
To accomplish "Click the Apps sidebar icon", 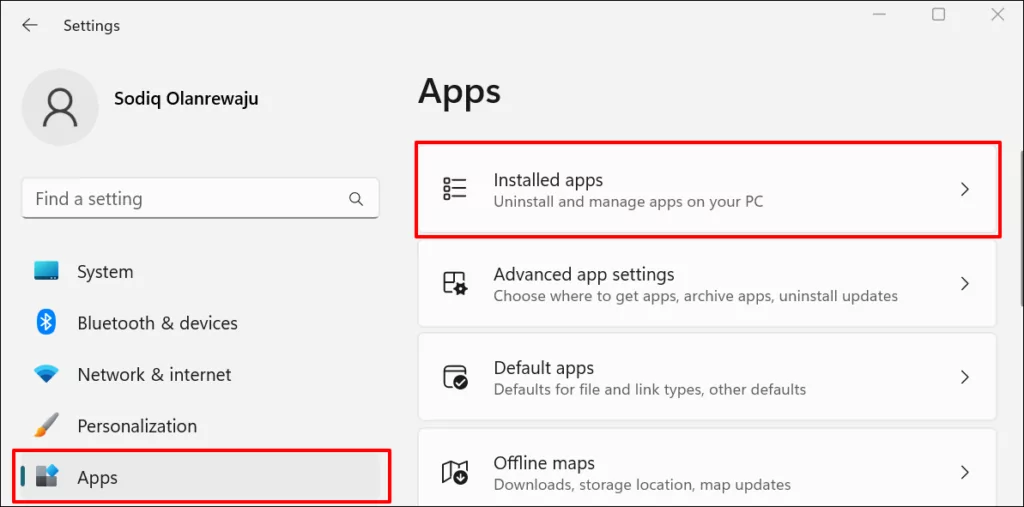I will 46,477.
